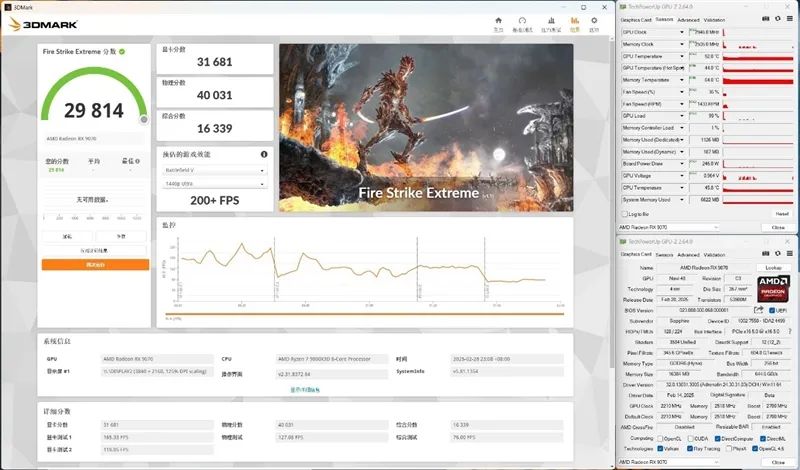Click refresh icon in lower GPU-Z window

coord(778,254)
